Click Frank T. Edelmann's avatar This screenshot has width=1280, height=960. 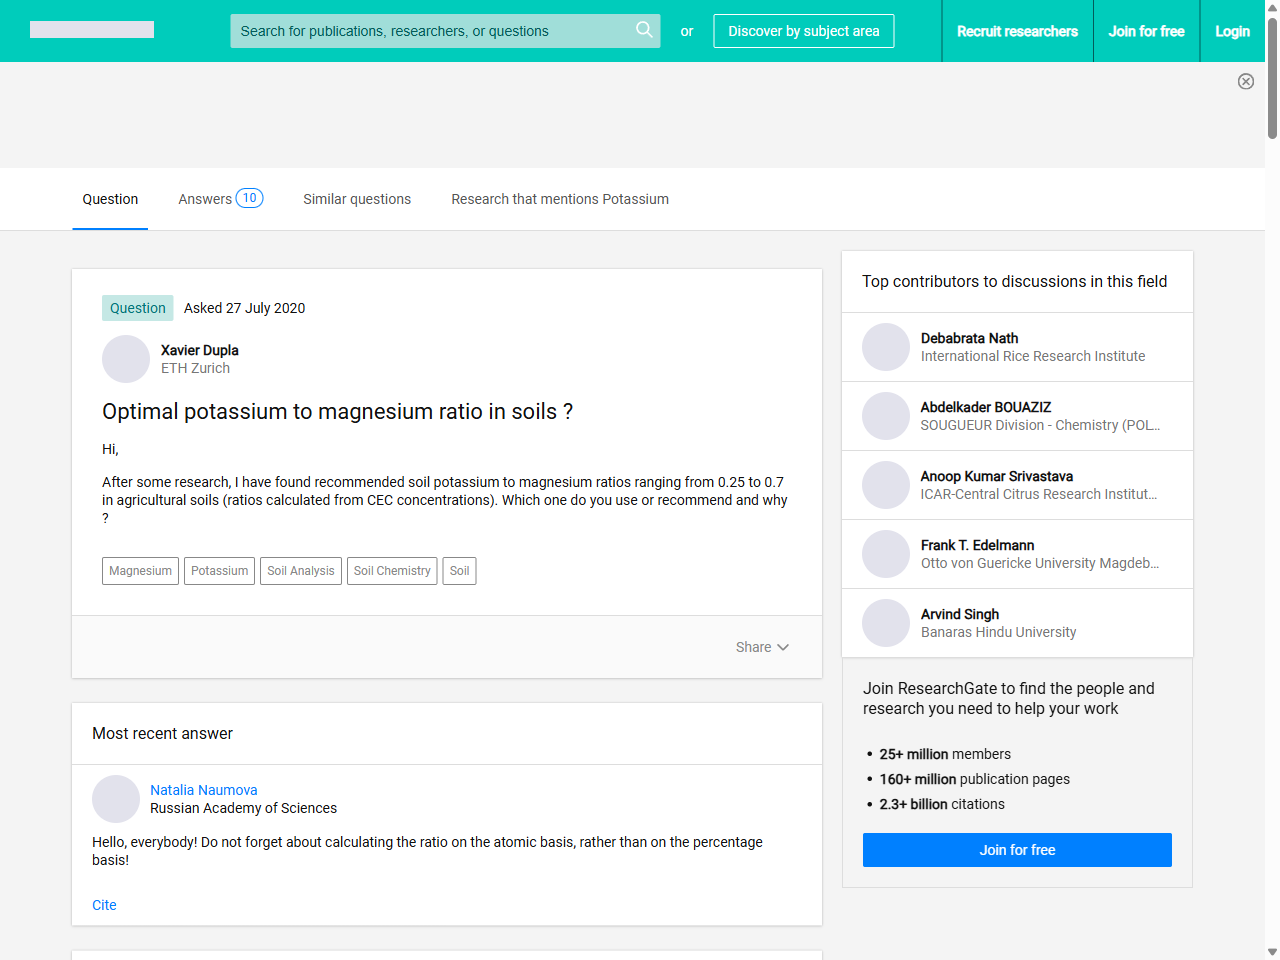pos(886,554)
